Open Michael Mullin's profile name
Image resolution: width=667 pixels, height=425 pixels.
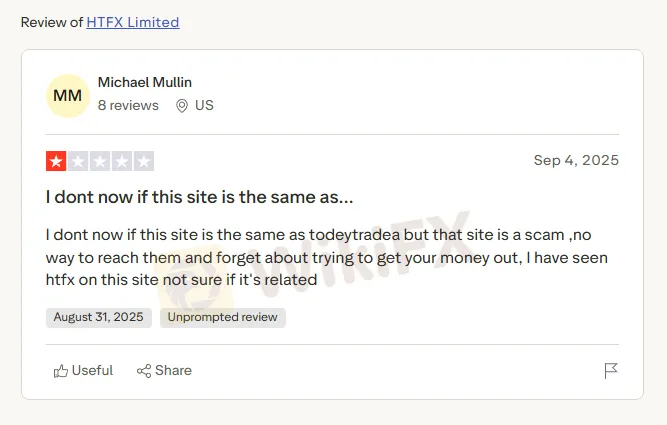click(x=145, y=82)
